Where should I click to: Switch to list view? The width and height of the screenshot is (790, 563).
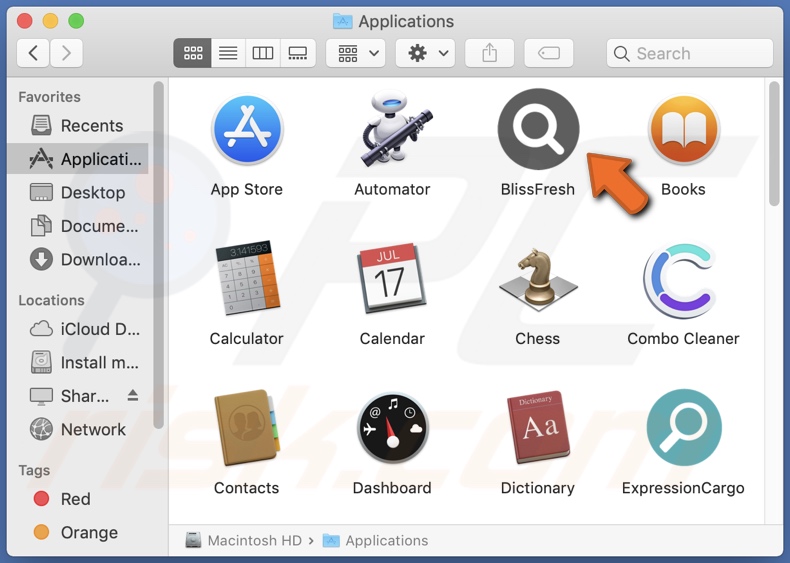(x=228, y=53)
